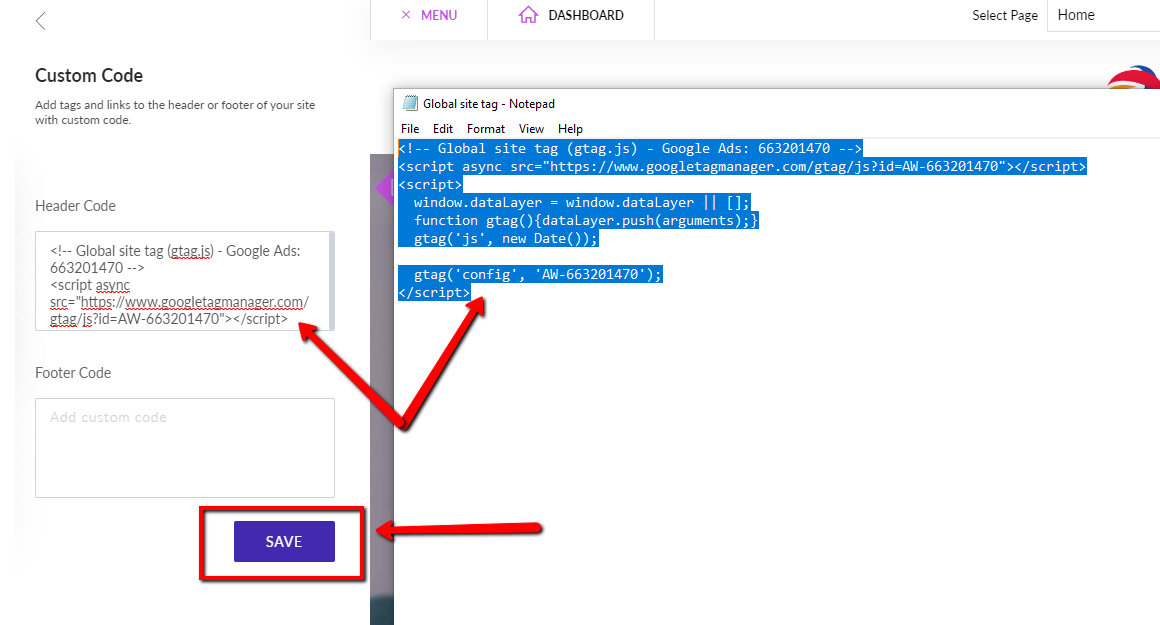
Task: Open the Help menu in Notepad
Action: [x=570, y=129]
